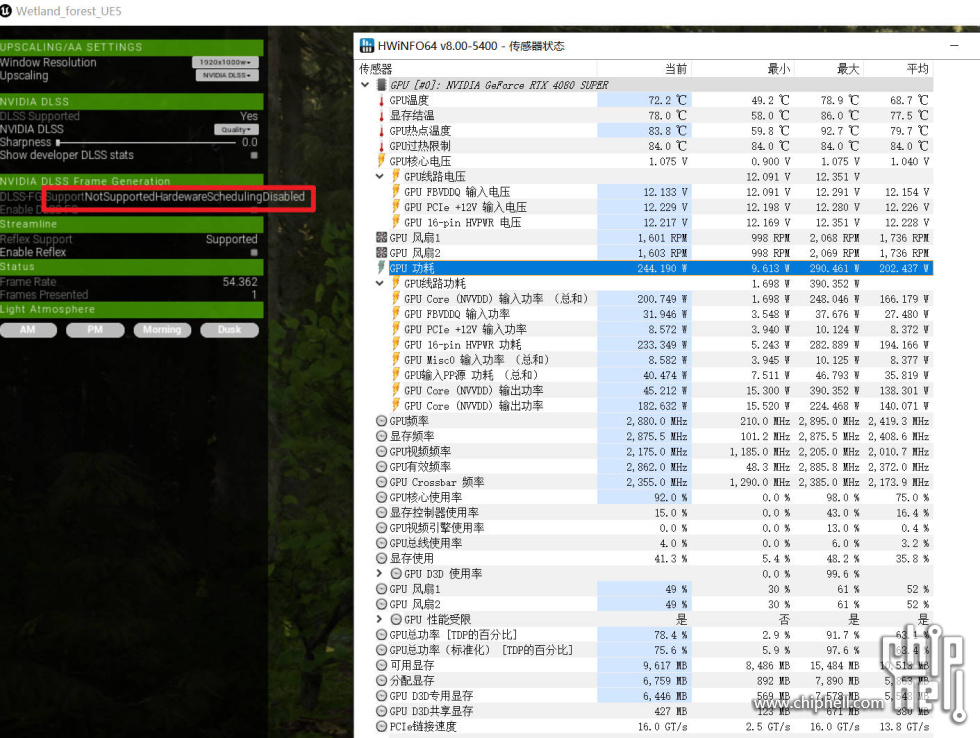Click thermometer icon next to GPU热点温度

point(381,131)
